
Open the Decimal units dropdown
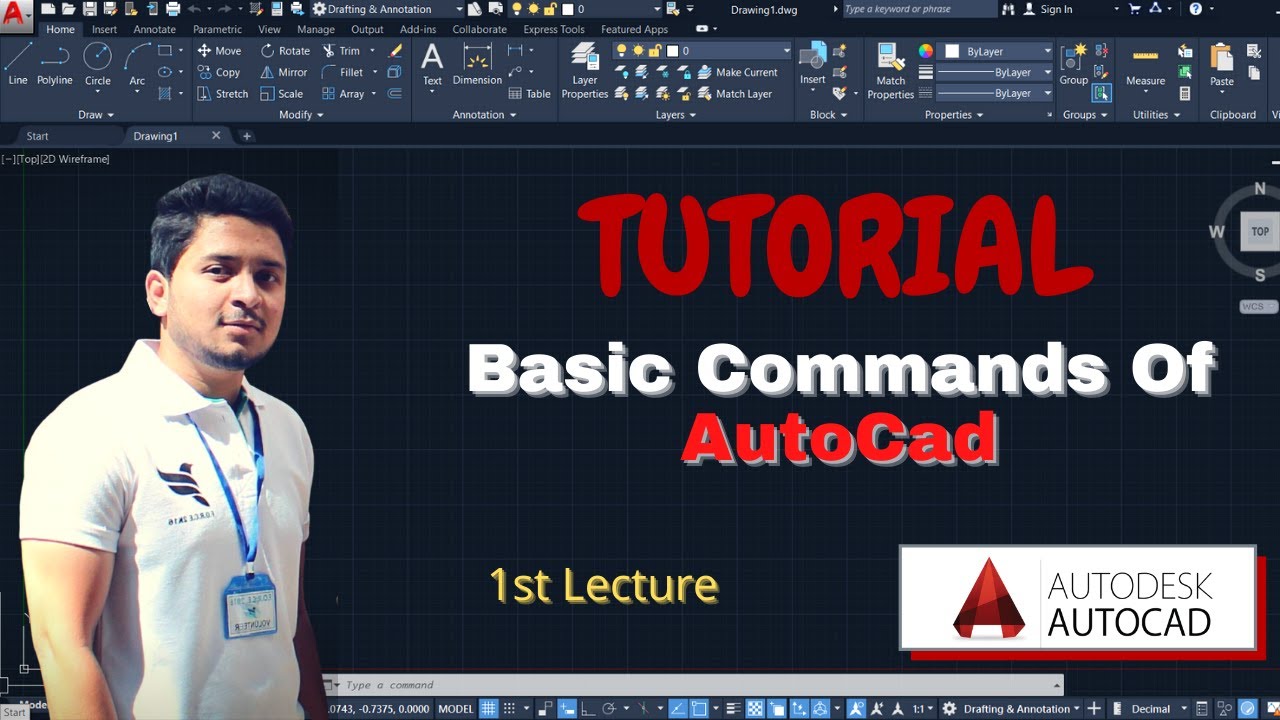pyautogui.click(x=1157, y=709)
